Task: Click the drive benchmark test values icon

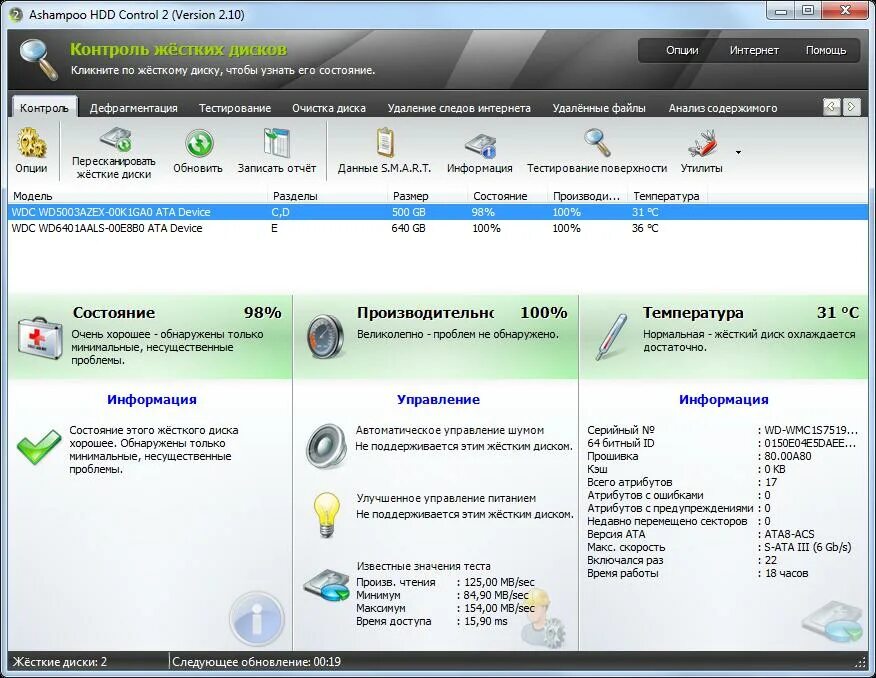Action: (326, 585)
